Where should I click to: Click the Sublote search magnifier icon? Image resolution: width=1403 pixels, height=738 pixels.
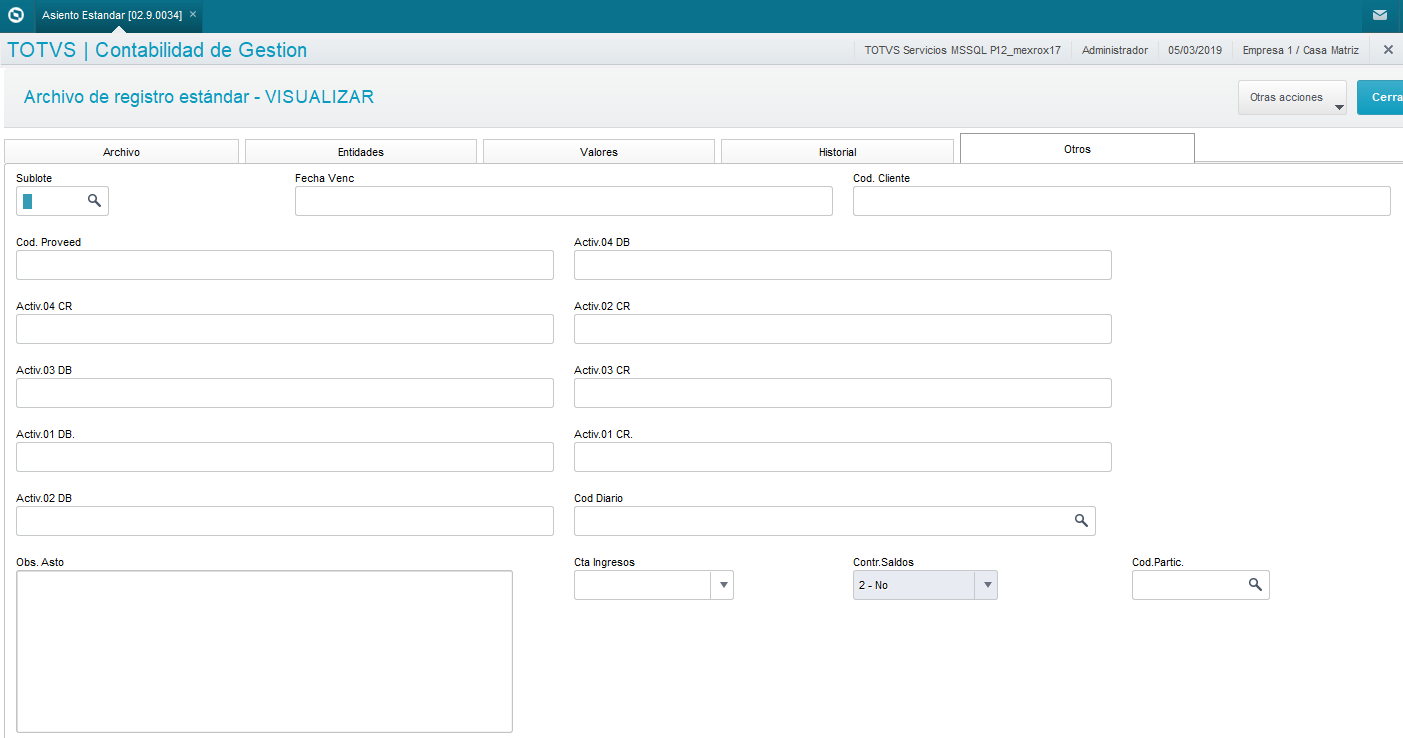[94, 201]
